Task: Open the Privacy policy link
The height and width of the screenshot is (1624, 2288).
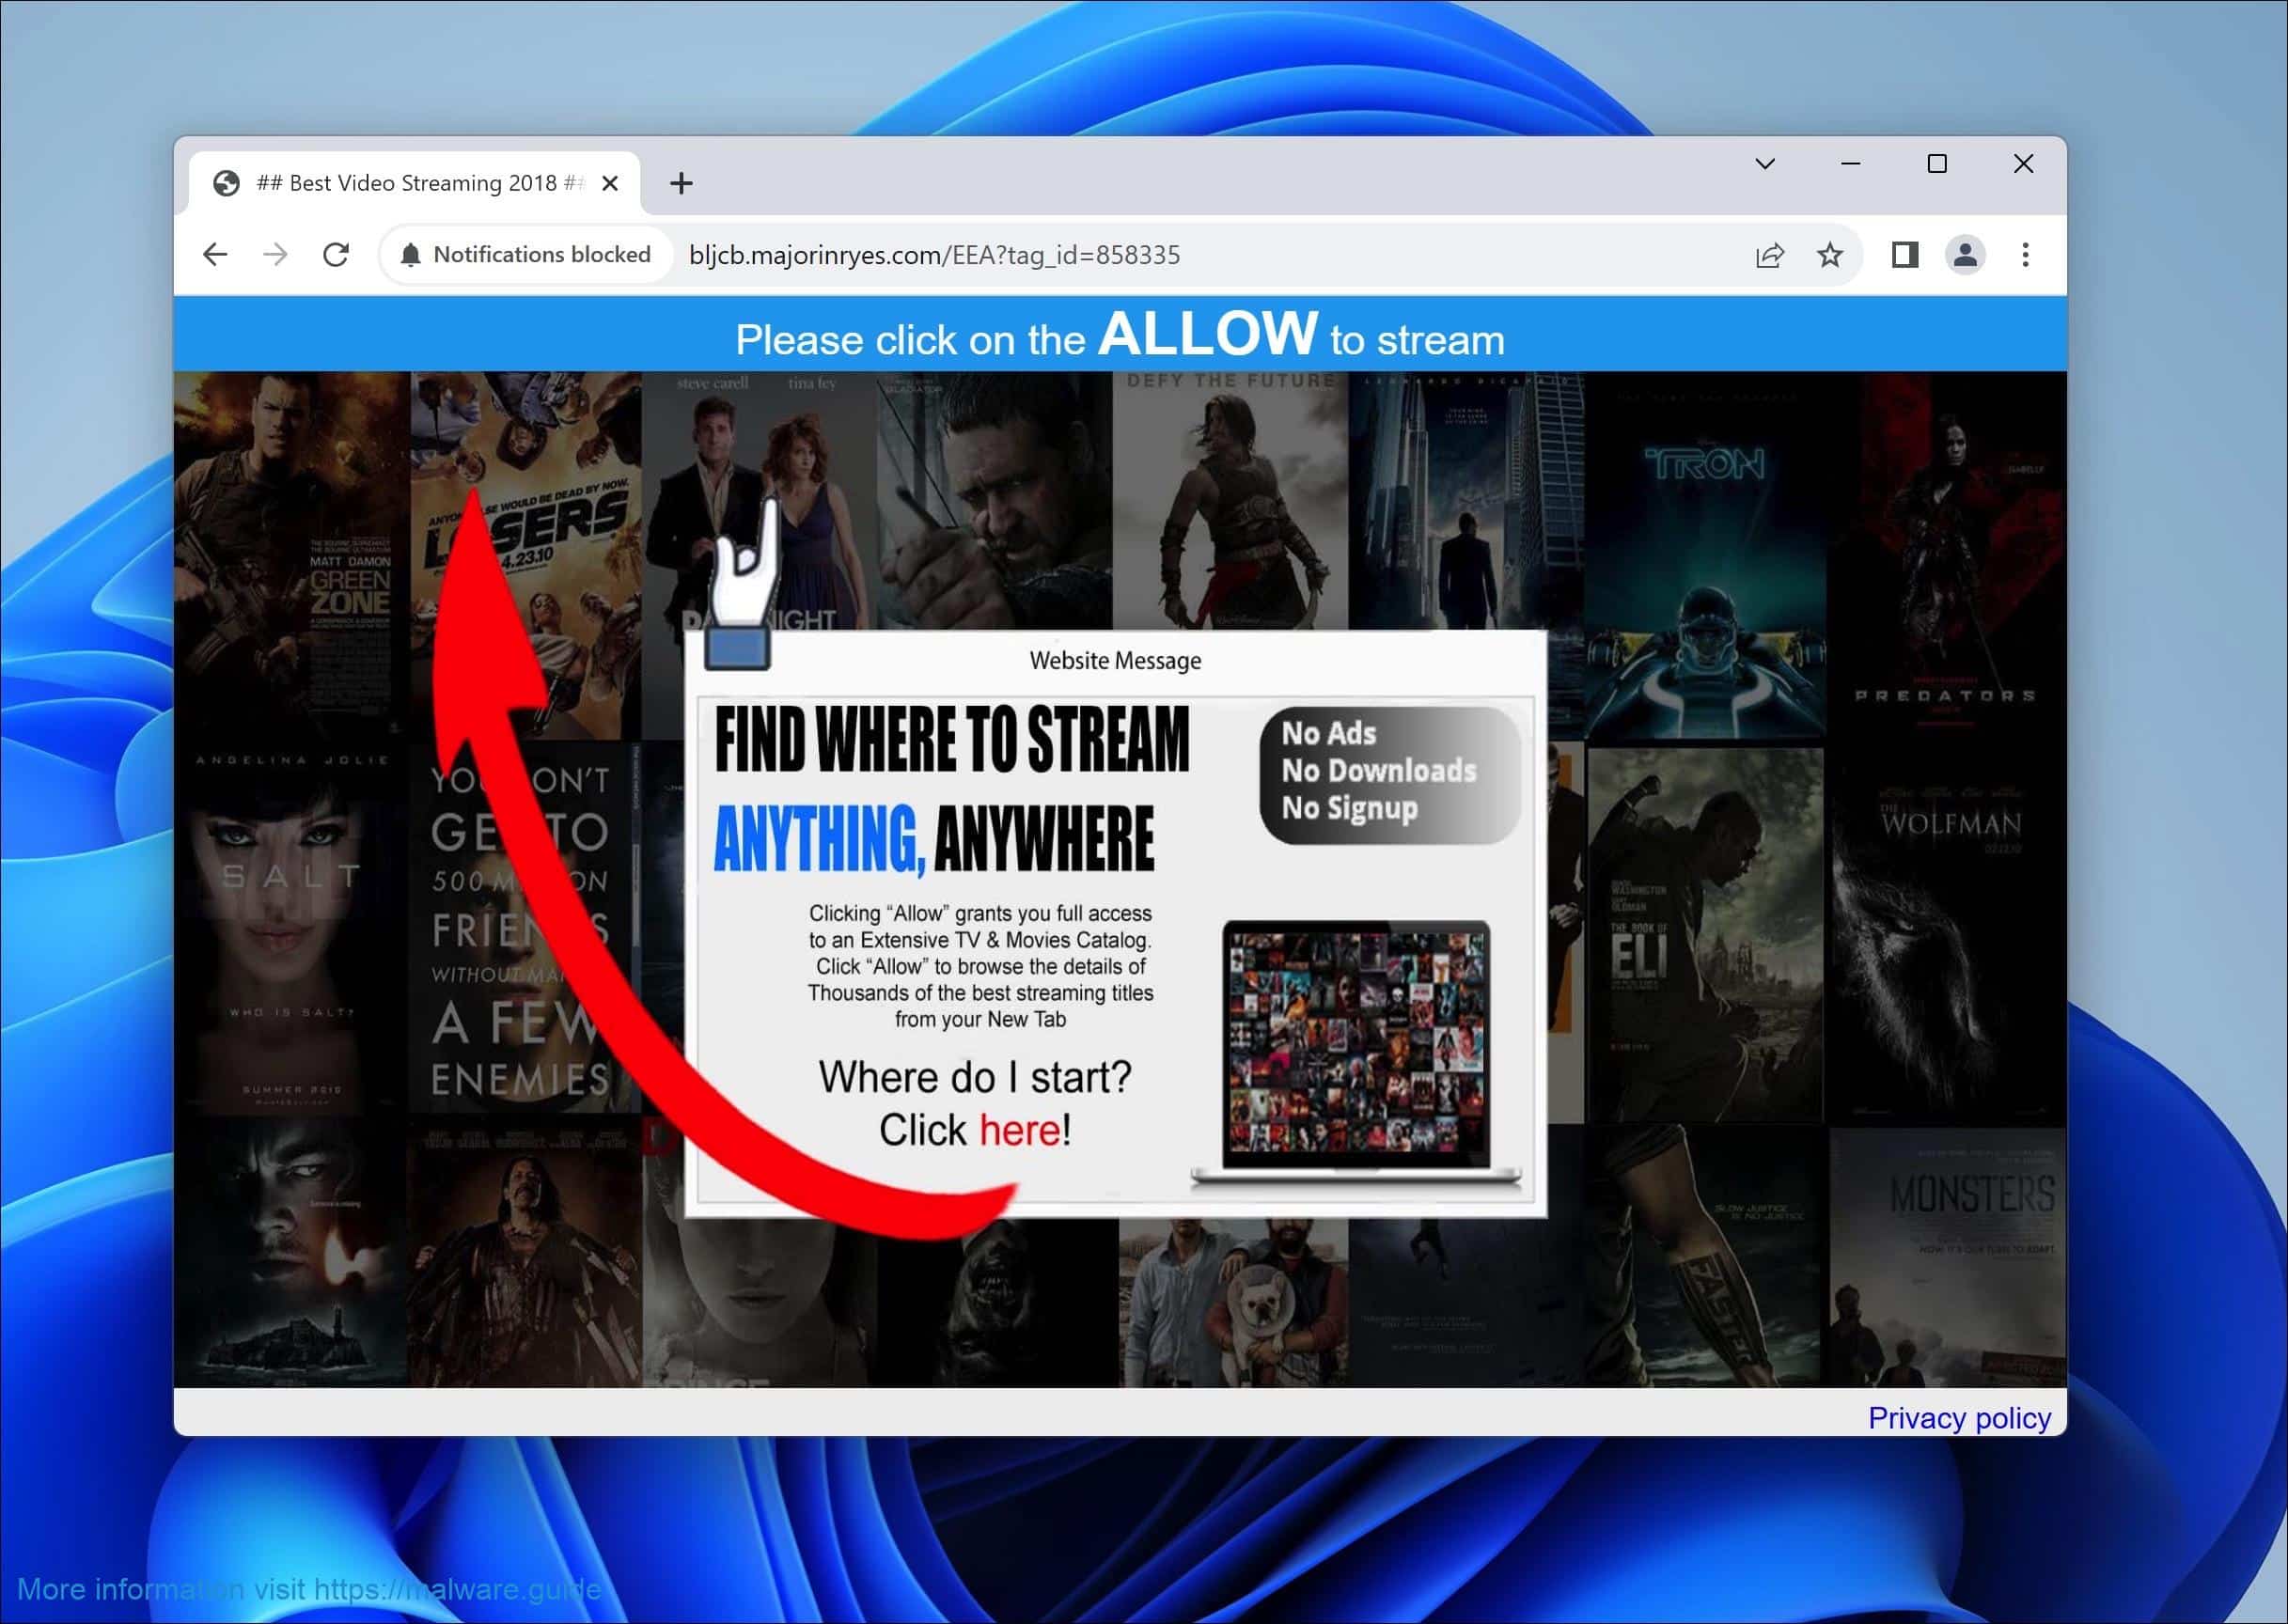Action: 1958,1417
